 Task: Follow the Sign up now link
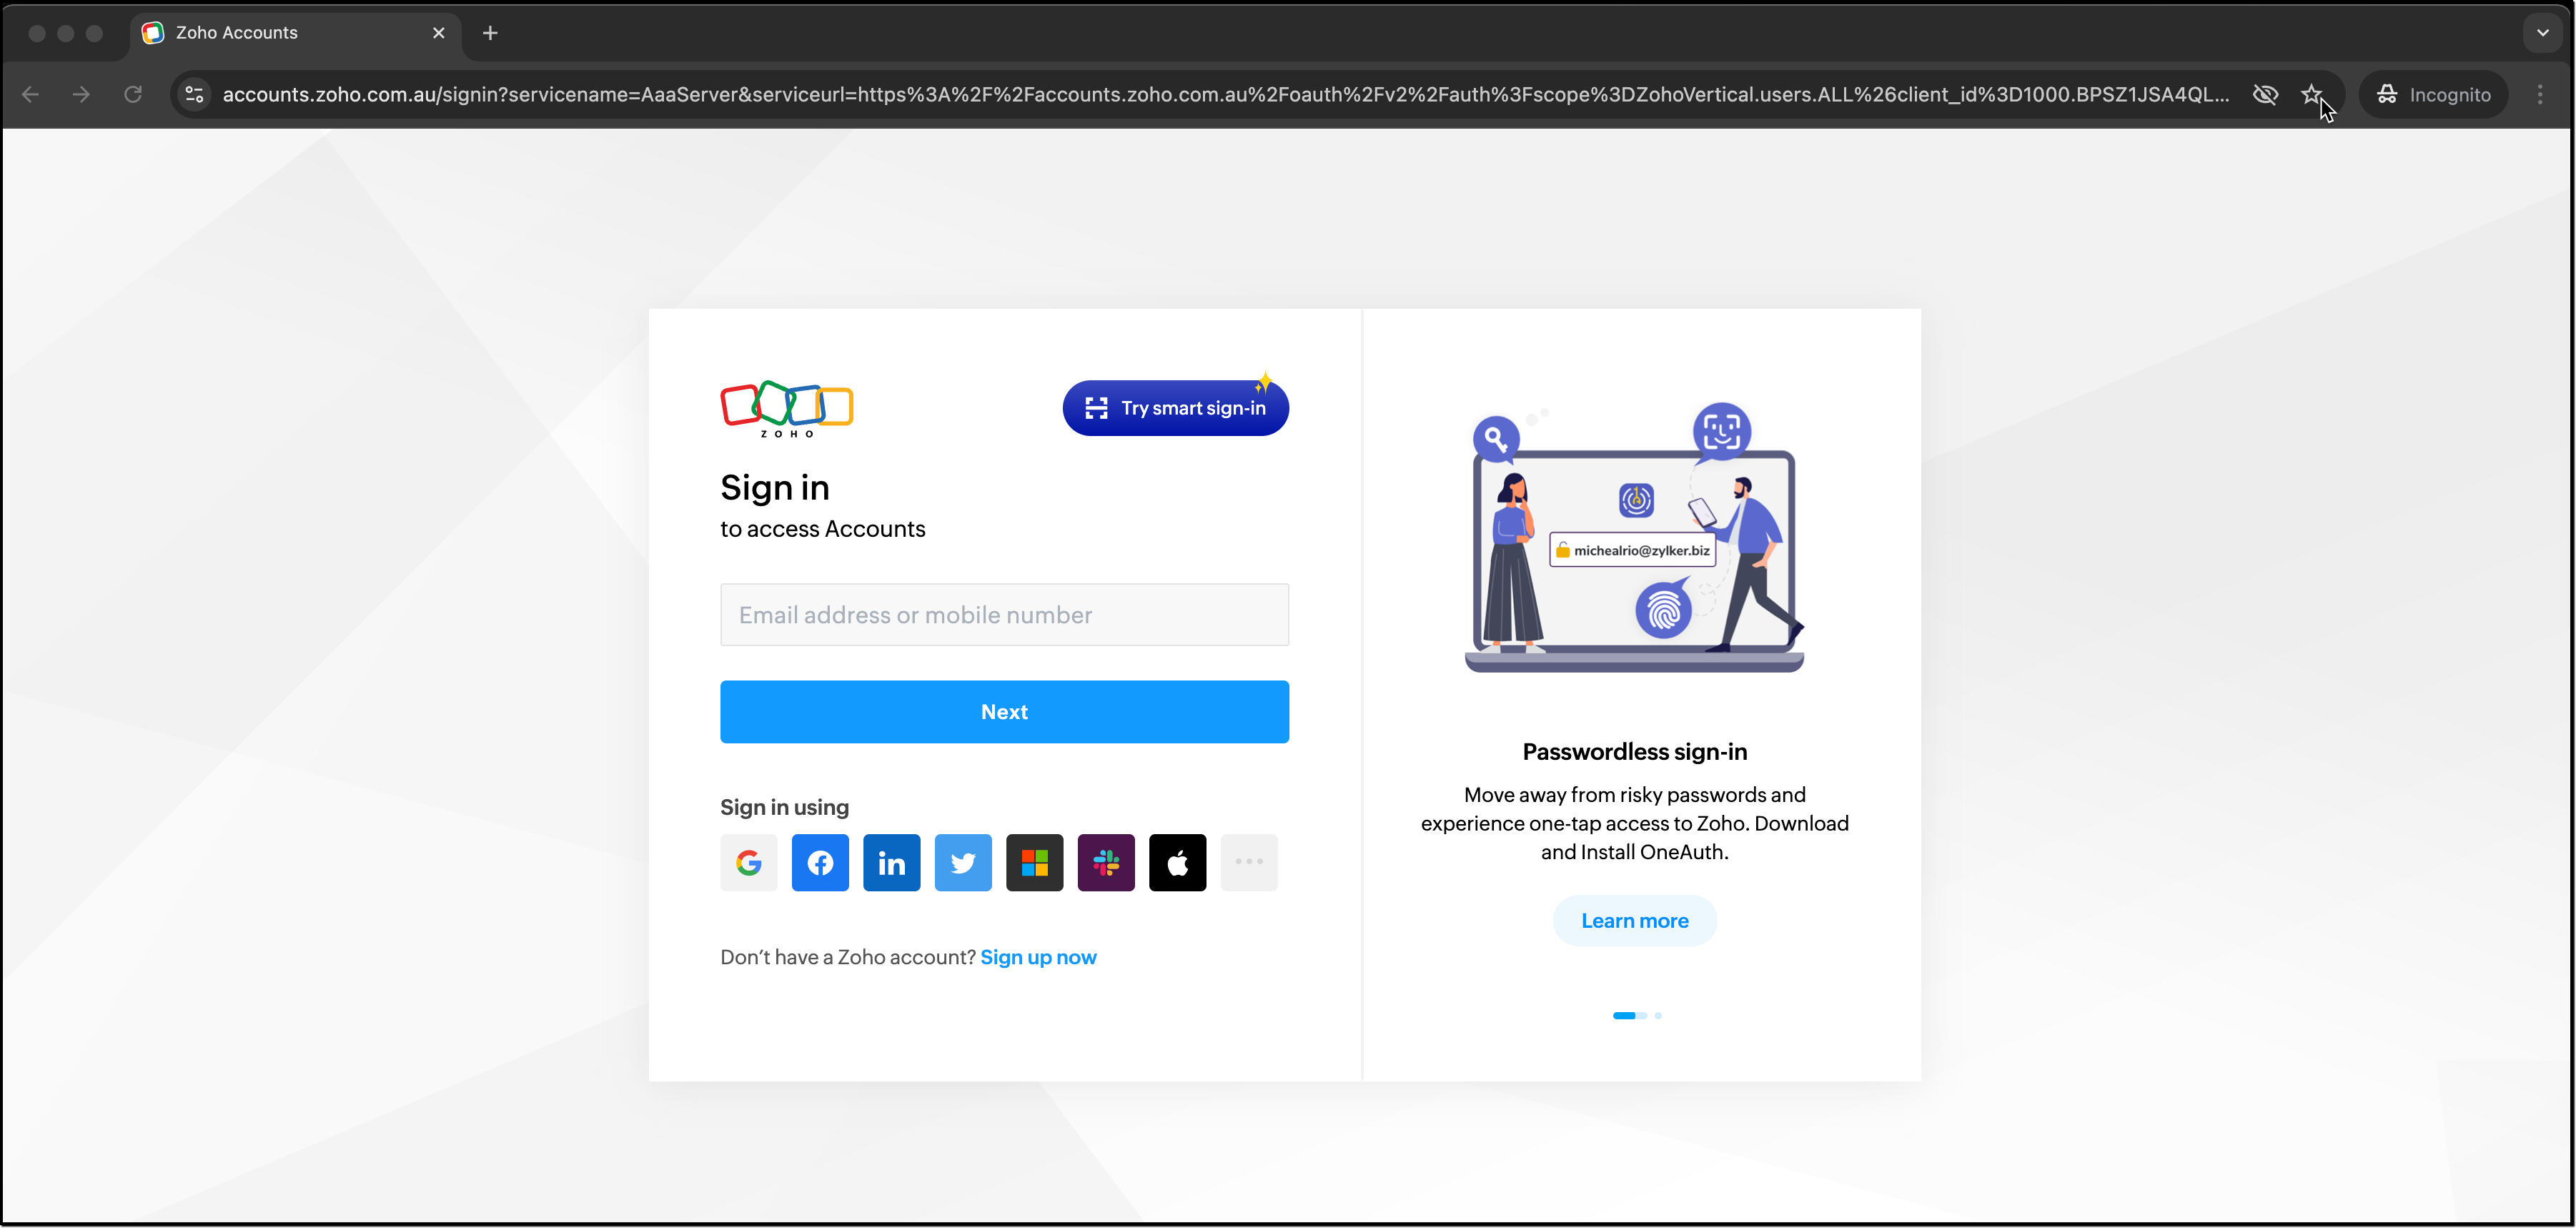(1038, 957)
